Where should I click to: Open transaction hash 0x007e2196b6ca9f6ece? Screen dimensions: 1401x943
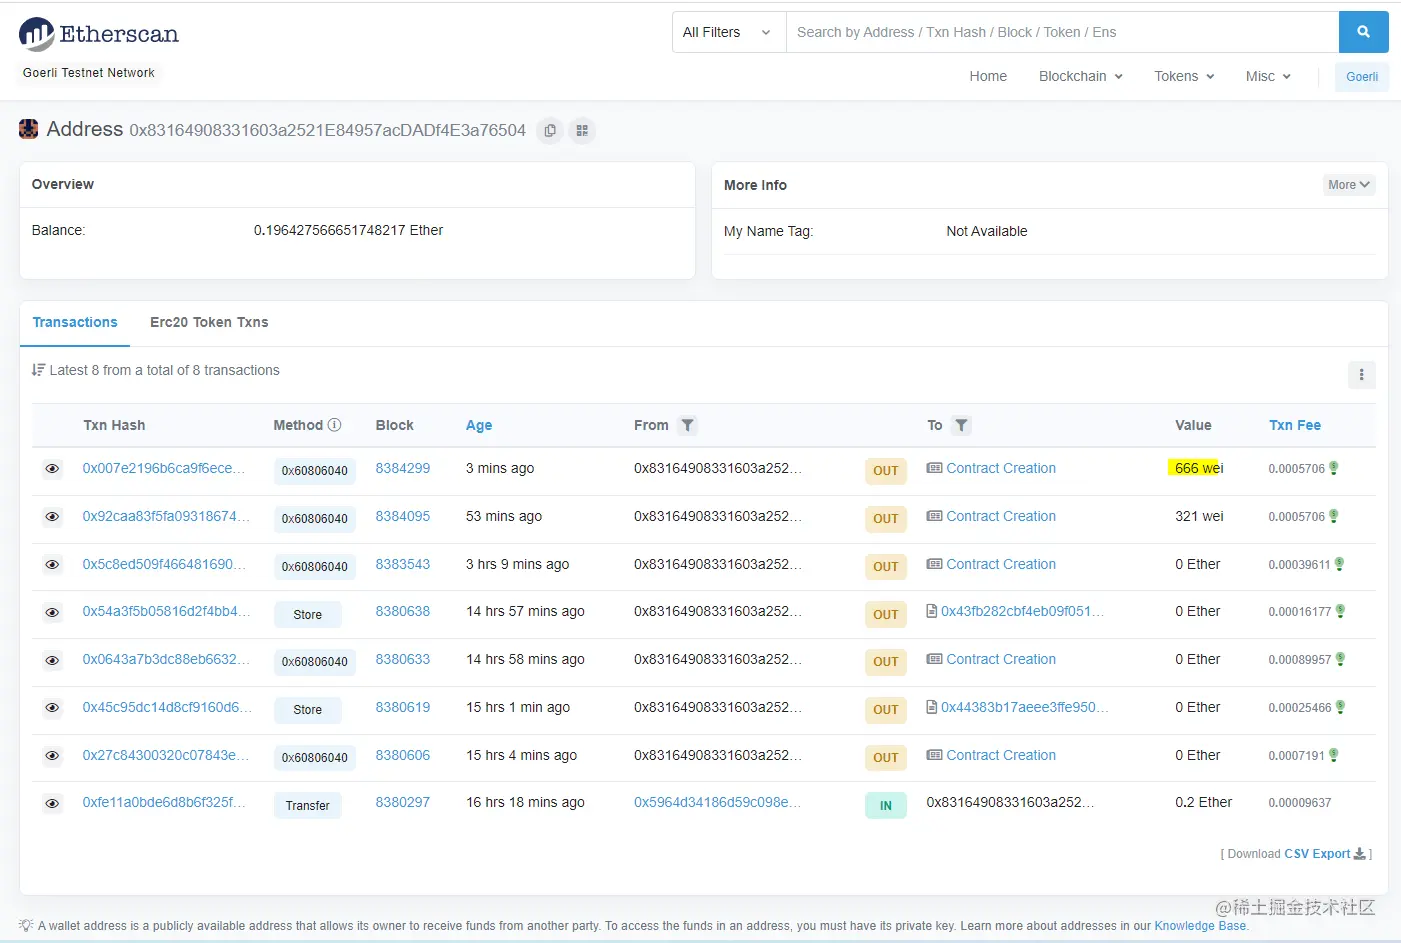click(166, 468)
